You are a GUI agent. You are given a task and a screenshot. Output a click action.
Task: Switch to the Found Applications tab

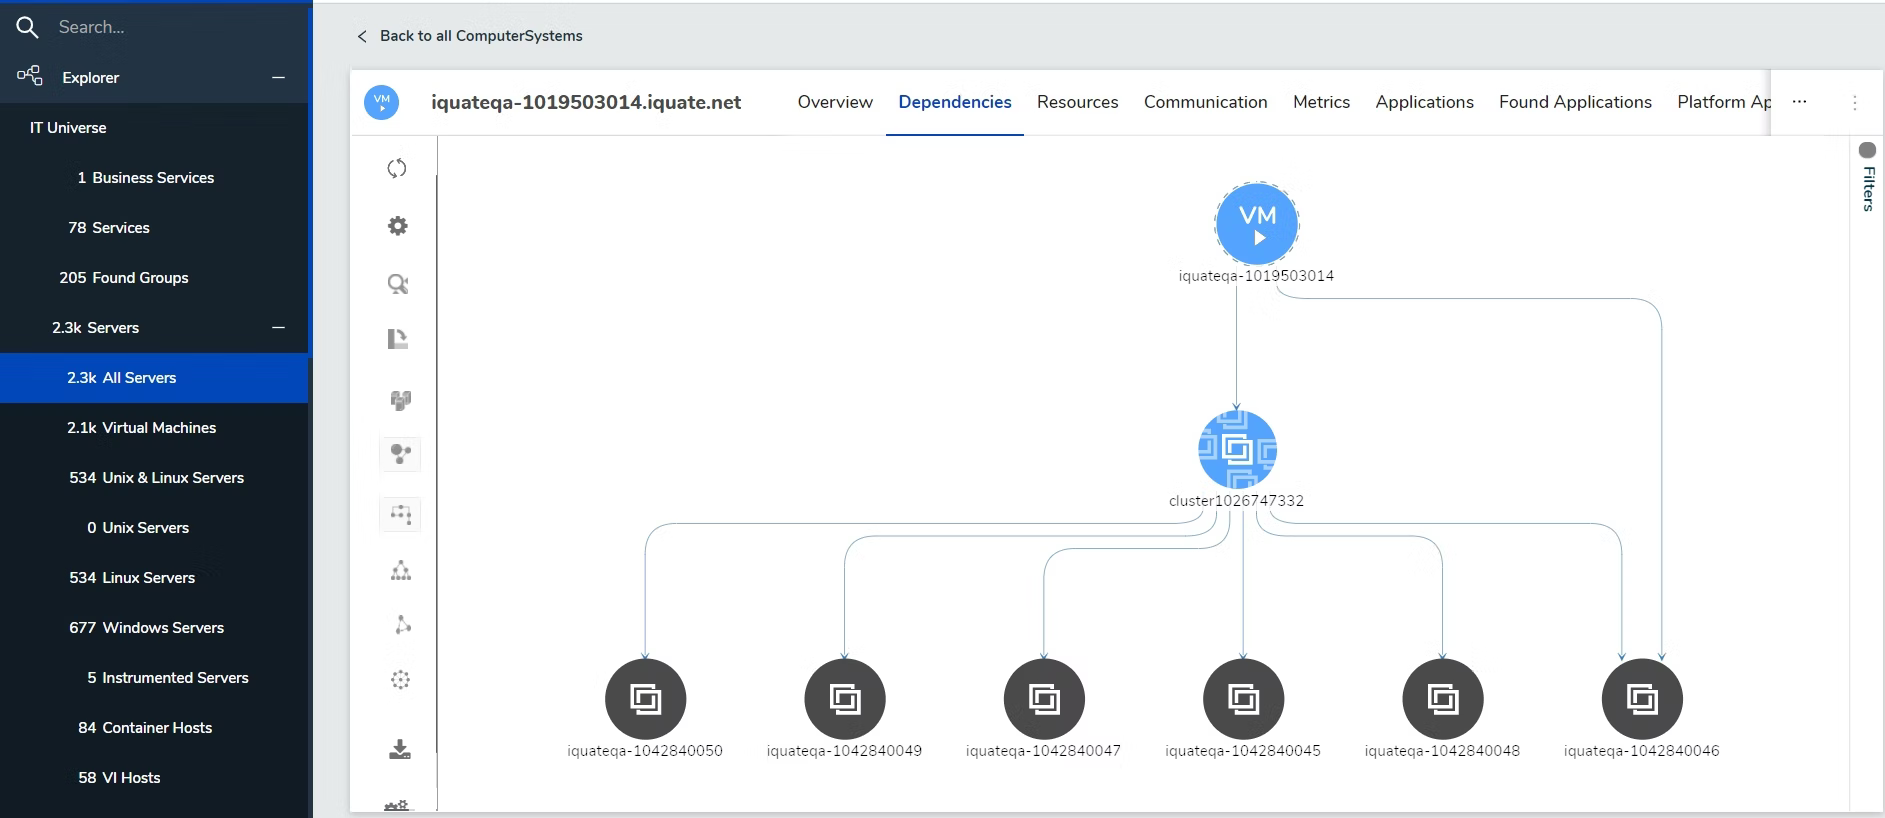(1575, 102)
